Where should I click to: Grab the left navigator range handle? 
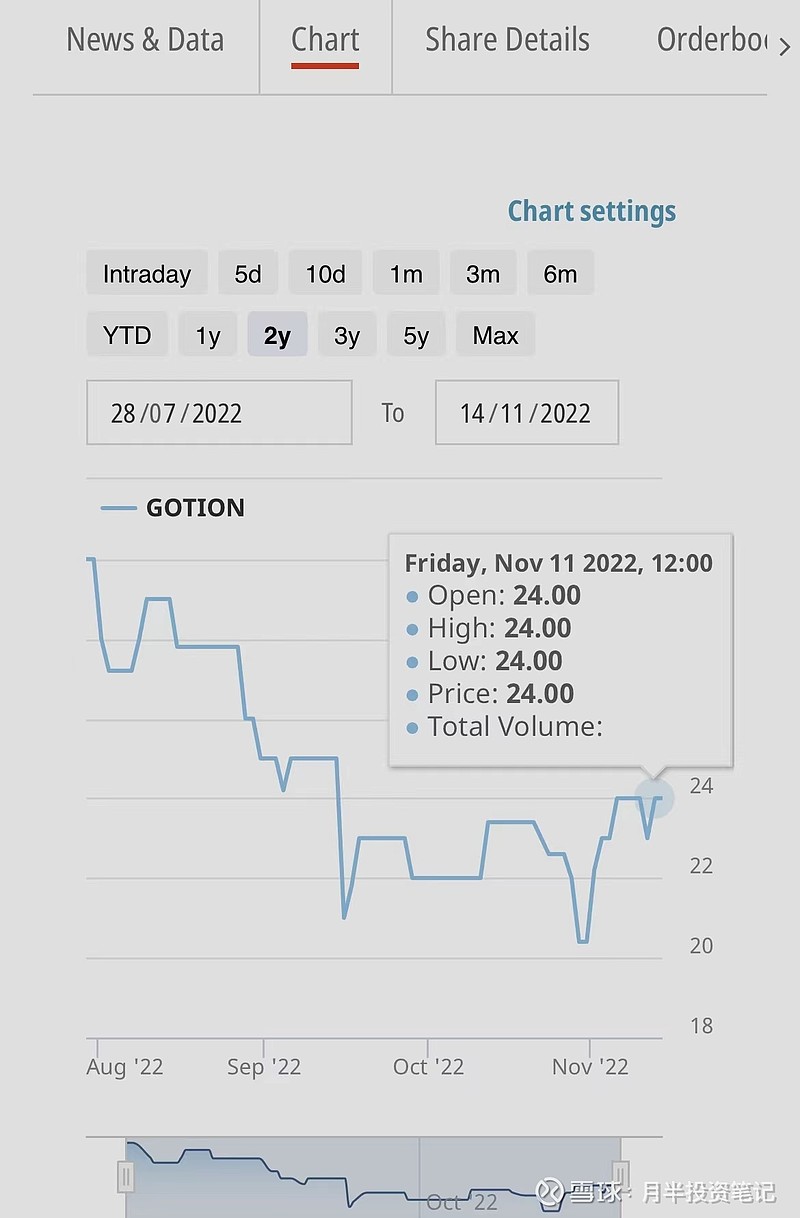coord(126,1175)
